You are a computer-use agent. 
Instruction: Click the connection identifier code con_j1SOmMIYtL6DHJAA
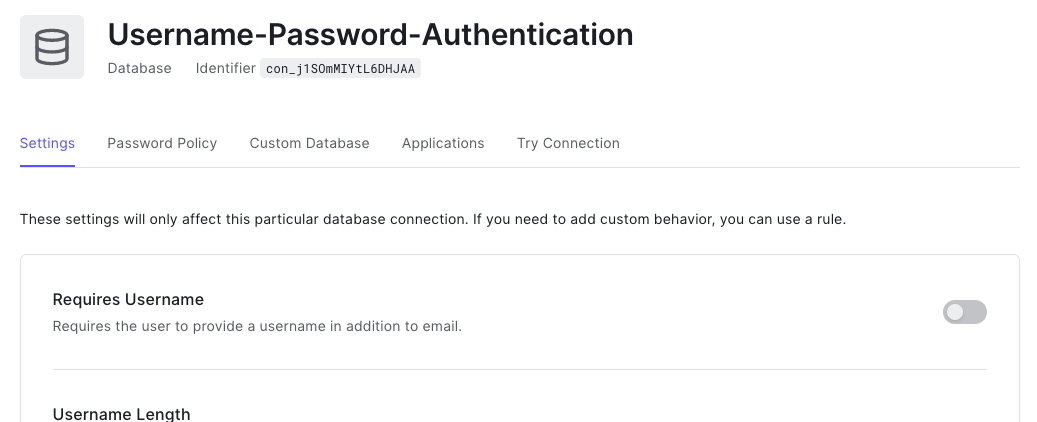(340, 69)
